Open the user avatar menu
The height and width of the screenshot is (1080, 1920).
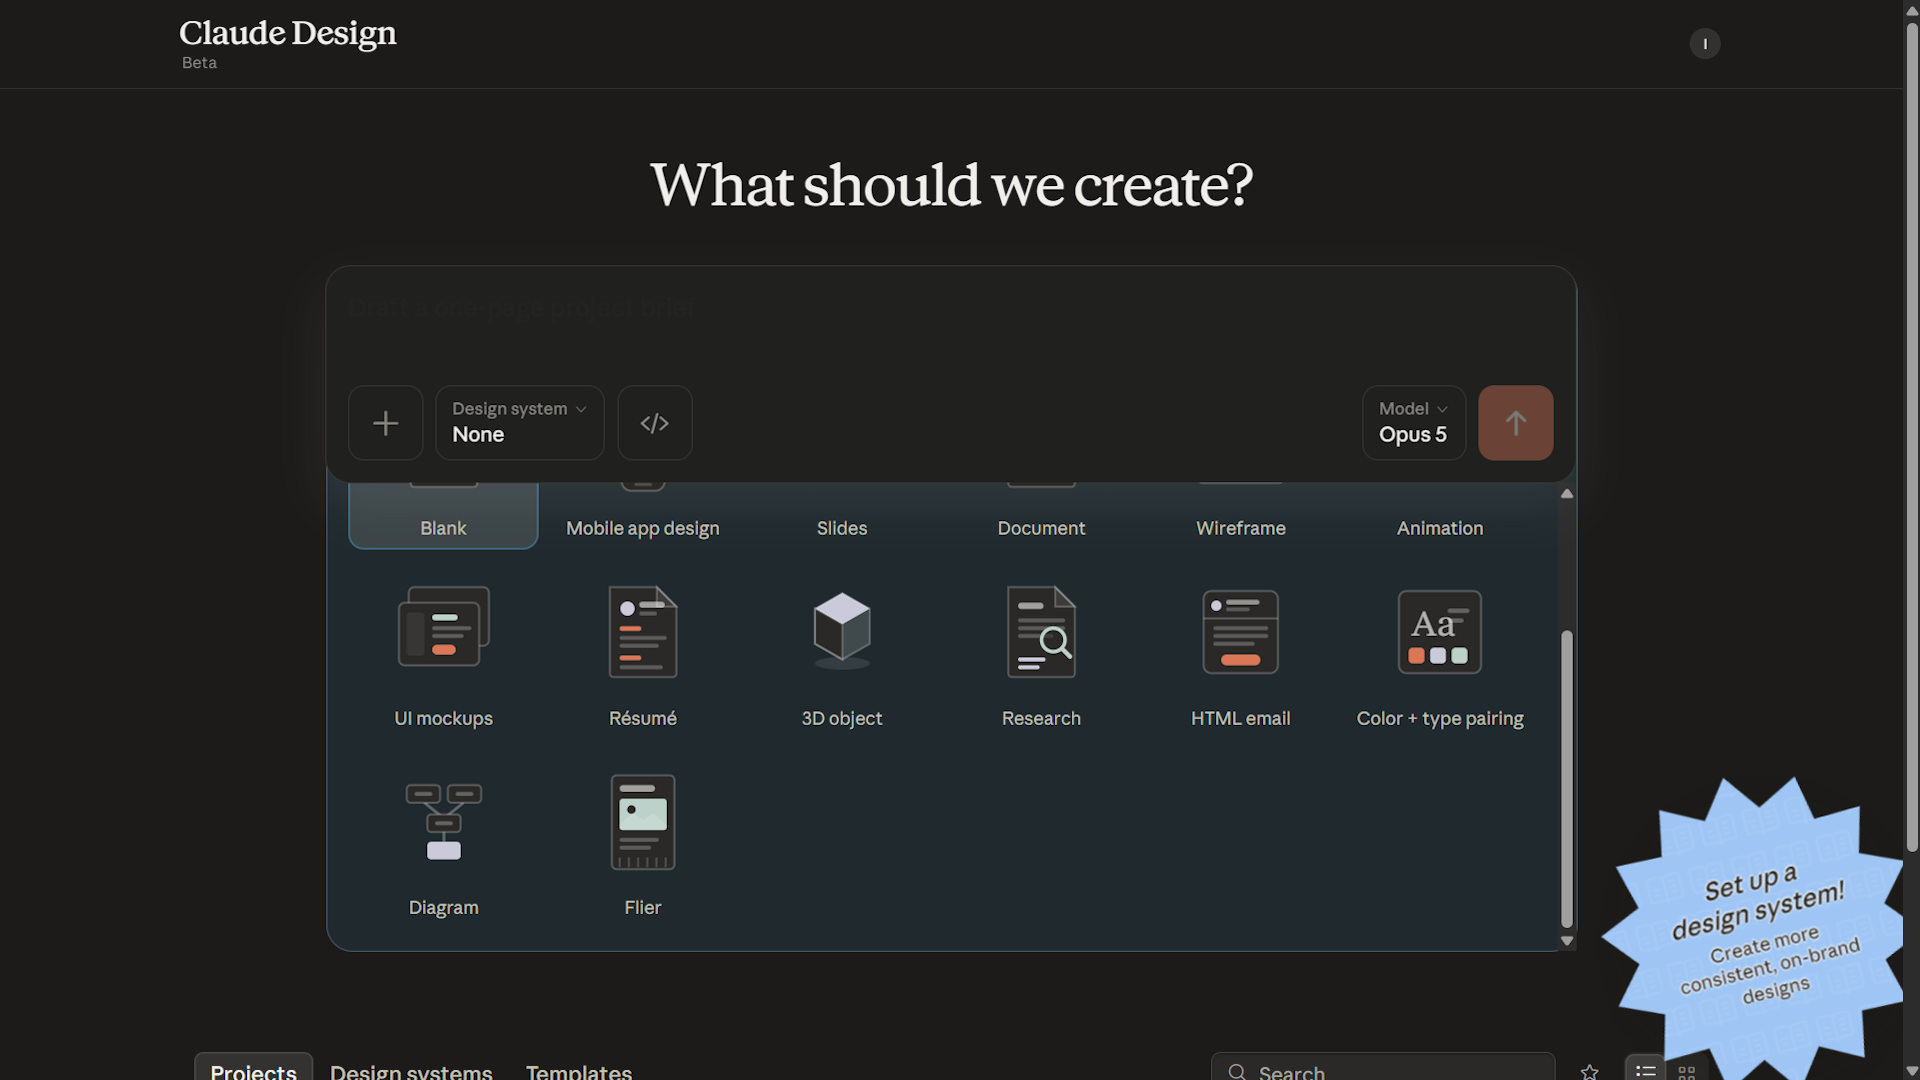[x=1705, y=44]
